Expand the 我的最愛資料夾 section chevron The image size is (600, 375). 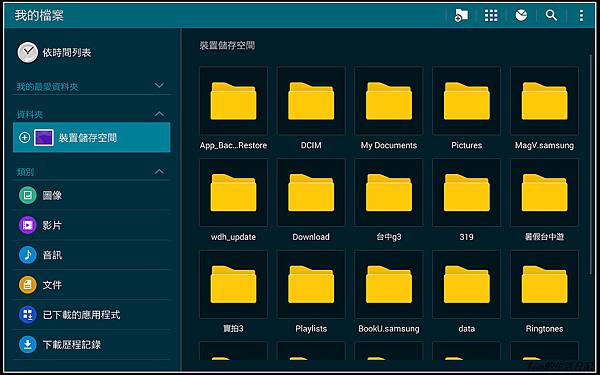pyautogui.click(x=159, y=85)
